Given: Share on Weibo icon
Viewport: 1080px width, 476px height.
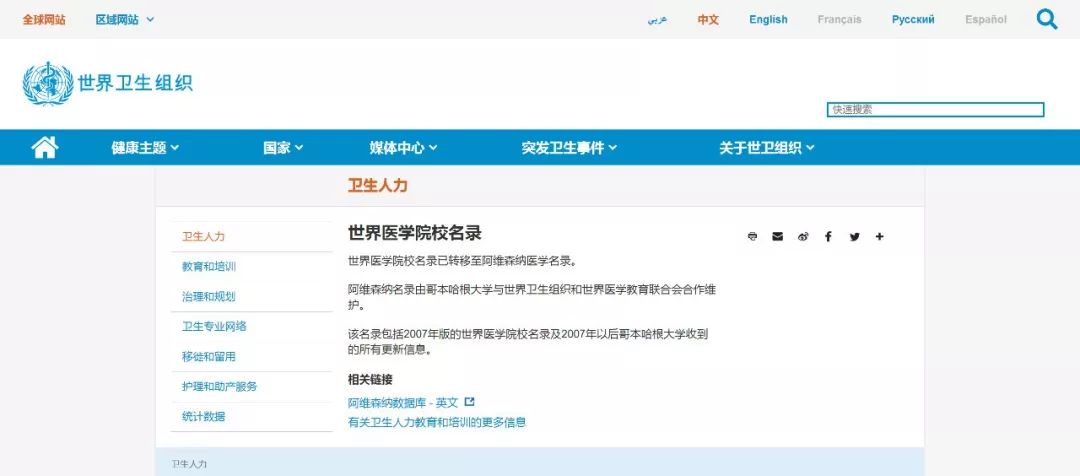Looking at the screenshot, I should click(x=803, y=237).
